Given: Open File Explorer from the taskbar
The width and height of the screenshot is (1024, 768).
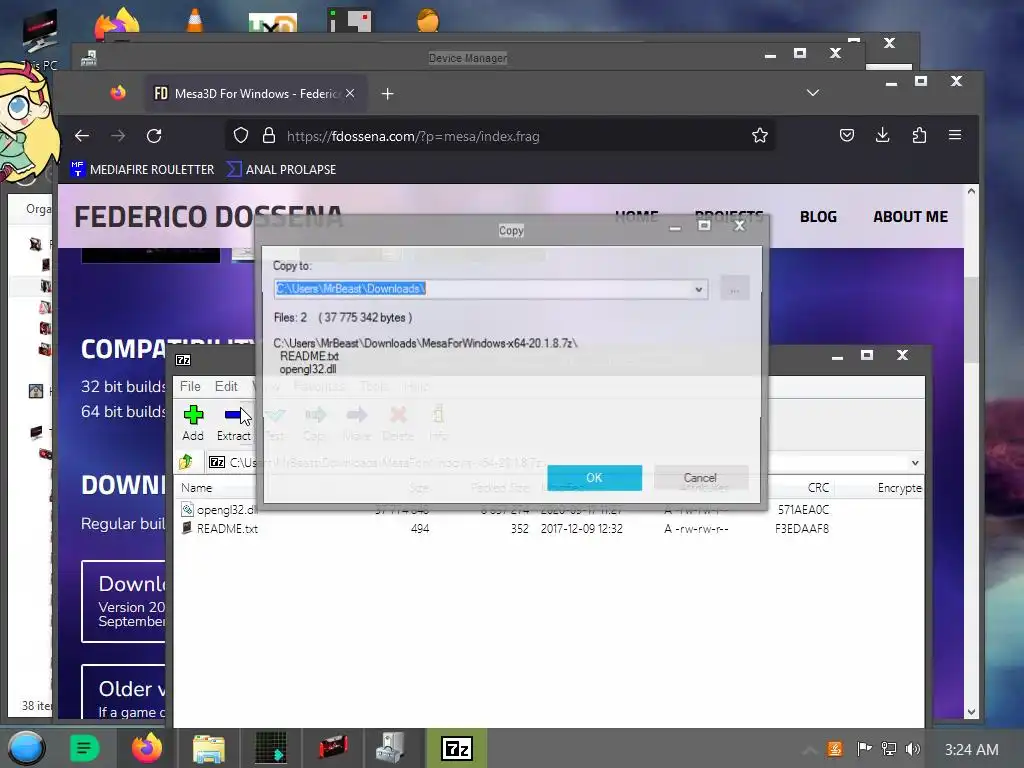Looking at the screenshot, I should click(209, 748).
